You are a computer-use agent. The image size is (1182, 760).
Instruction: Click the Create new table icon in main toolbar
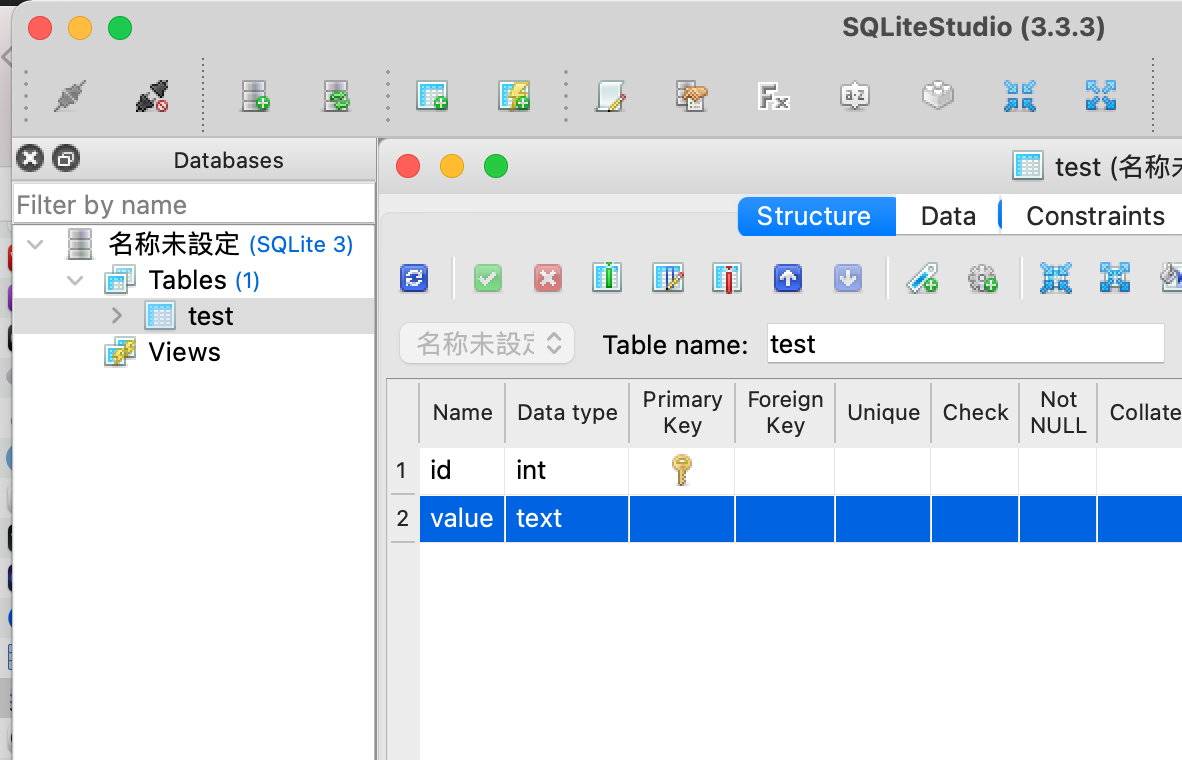pyautogui.click(x=431, y=97)
